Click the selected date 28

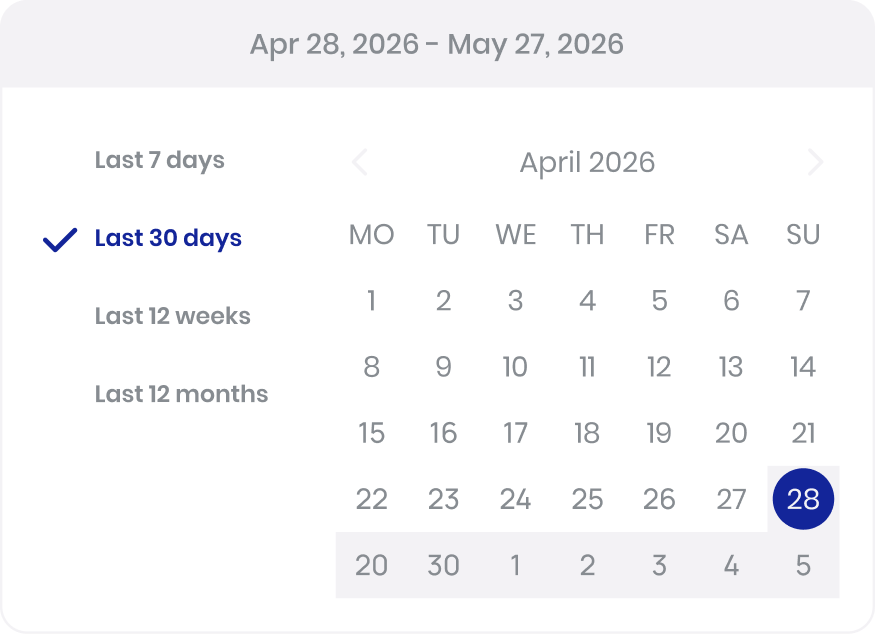click(803, 499)
